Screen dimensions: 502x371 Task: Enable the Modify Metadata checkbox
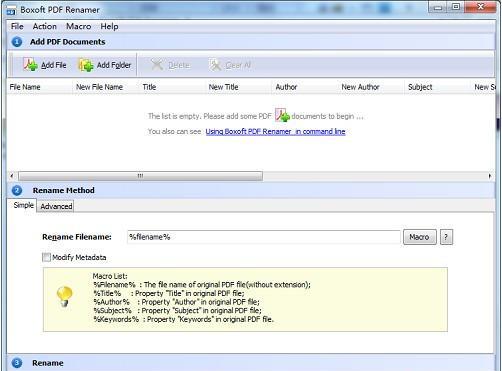click(x=46, y=257)
